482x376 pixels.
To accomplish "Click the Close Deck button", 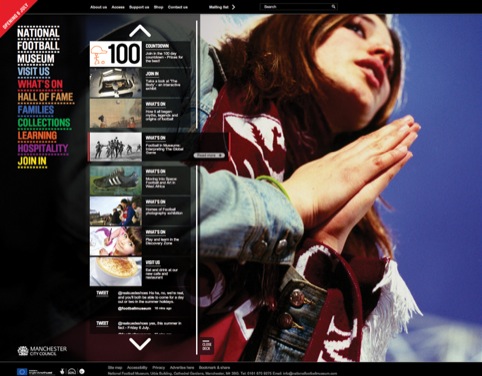I will click(207, 346).
